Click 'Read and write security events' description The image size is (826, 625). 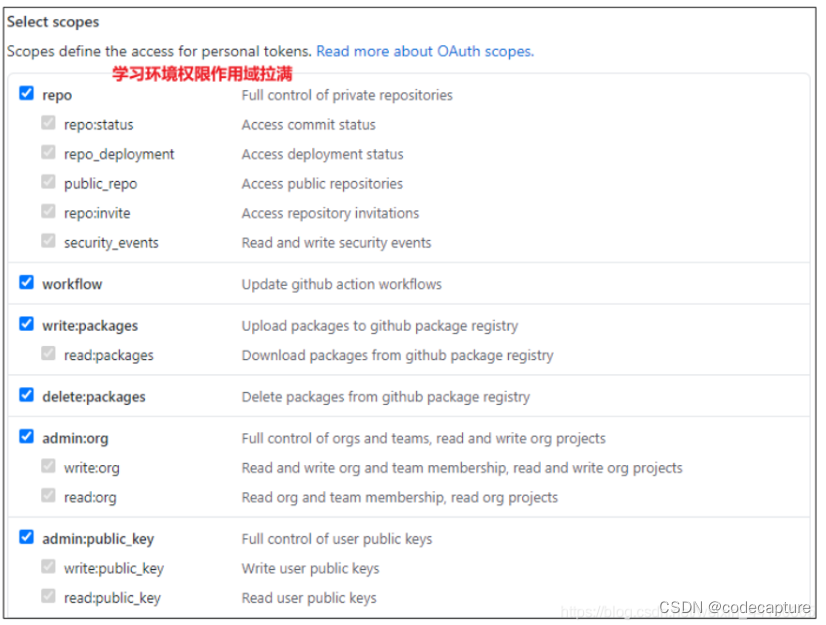click(337, 243)
